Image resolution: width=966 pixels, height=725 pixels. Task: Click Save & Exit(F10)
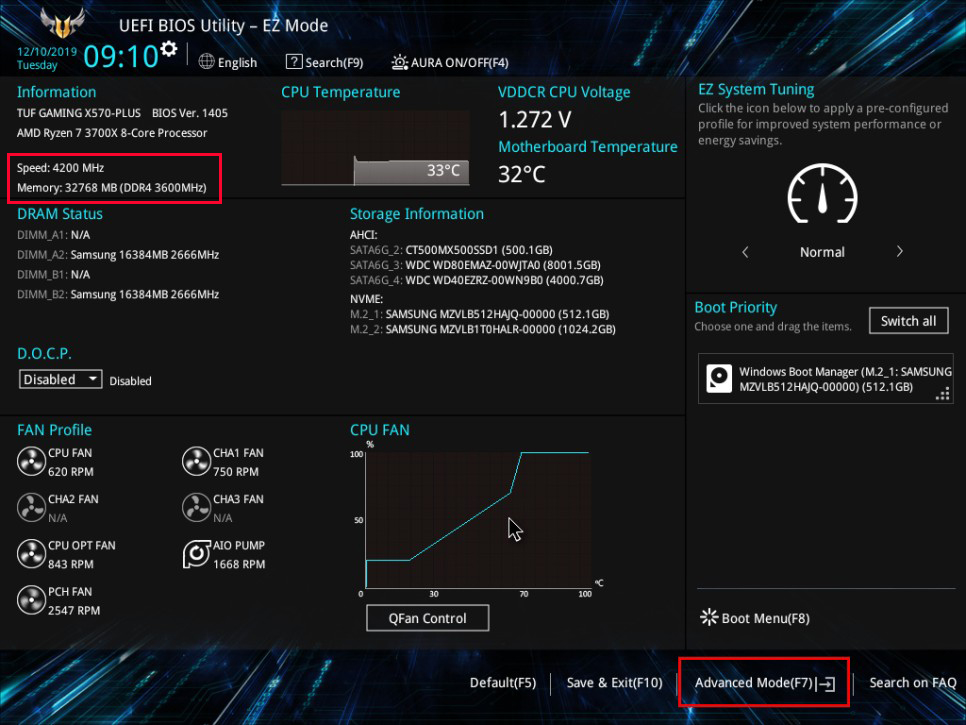pyautogui.click(x=614, y=682)
